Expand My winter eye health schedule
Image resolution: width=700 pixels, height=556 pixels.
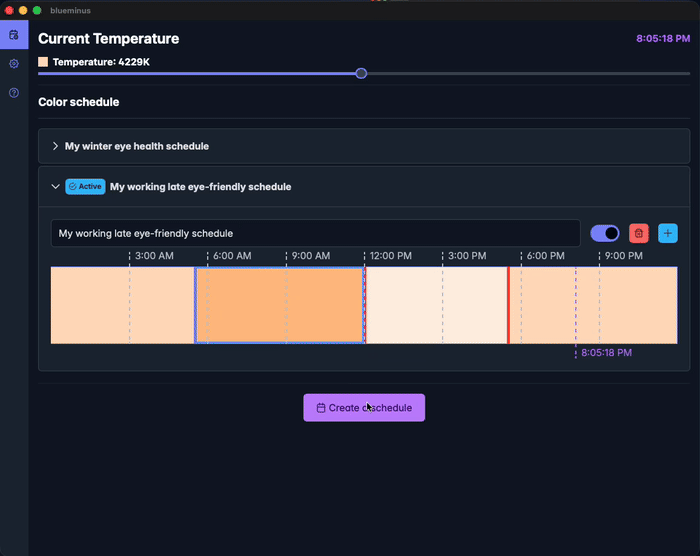click(x=55, y=146)
